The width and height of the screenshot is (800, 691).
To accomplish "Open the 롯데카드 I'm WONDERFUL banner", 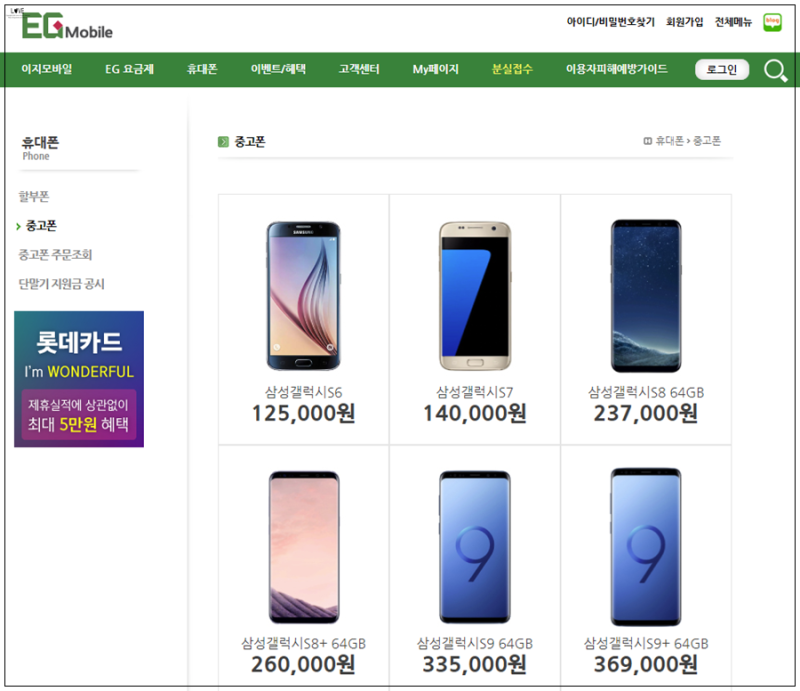I will coord(79,379).
